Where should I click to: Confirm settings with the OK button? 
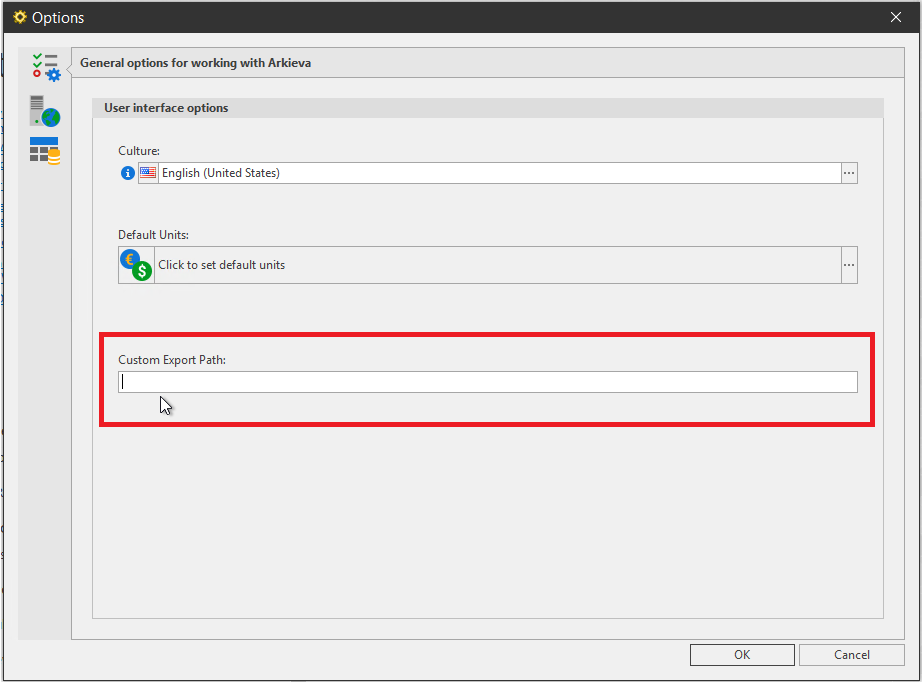tap(742, 655)
